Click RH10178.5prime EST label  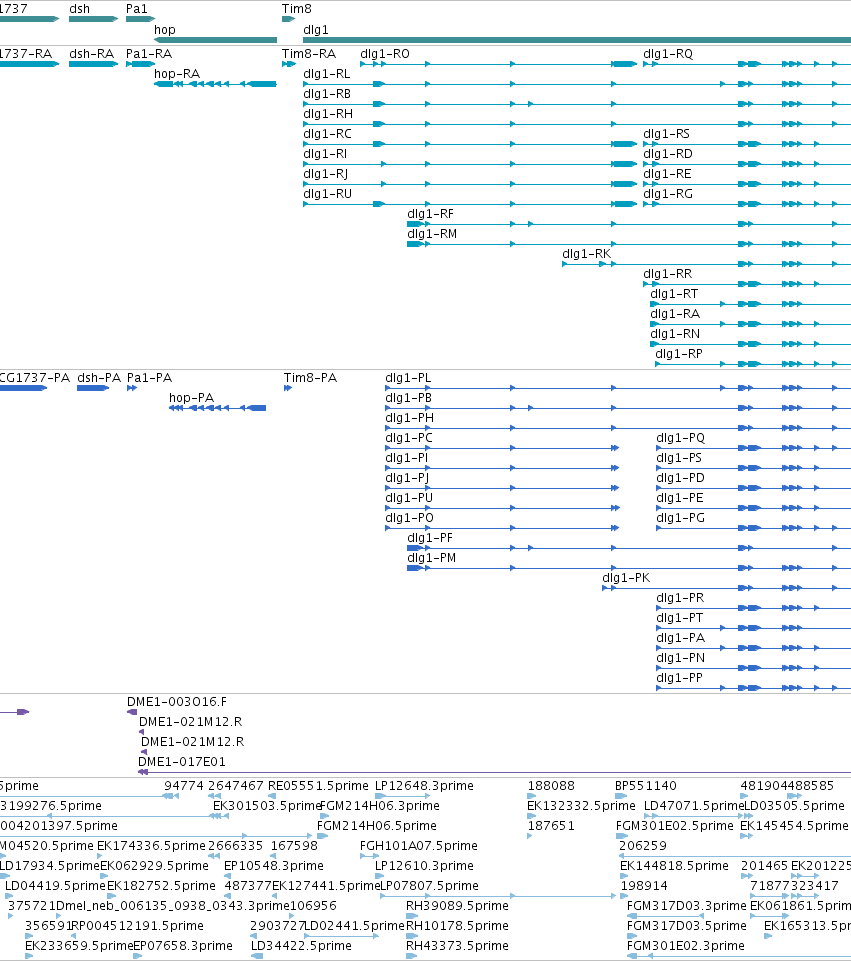click(x=457, y=925)
